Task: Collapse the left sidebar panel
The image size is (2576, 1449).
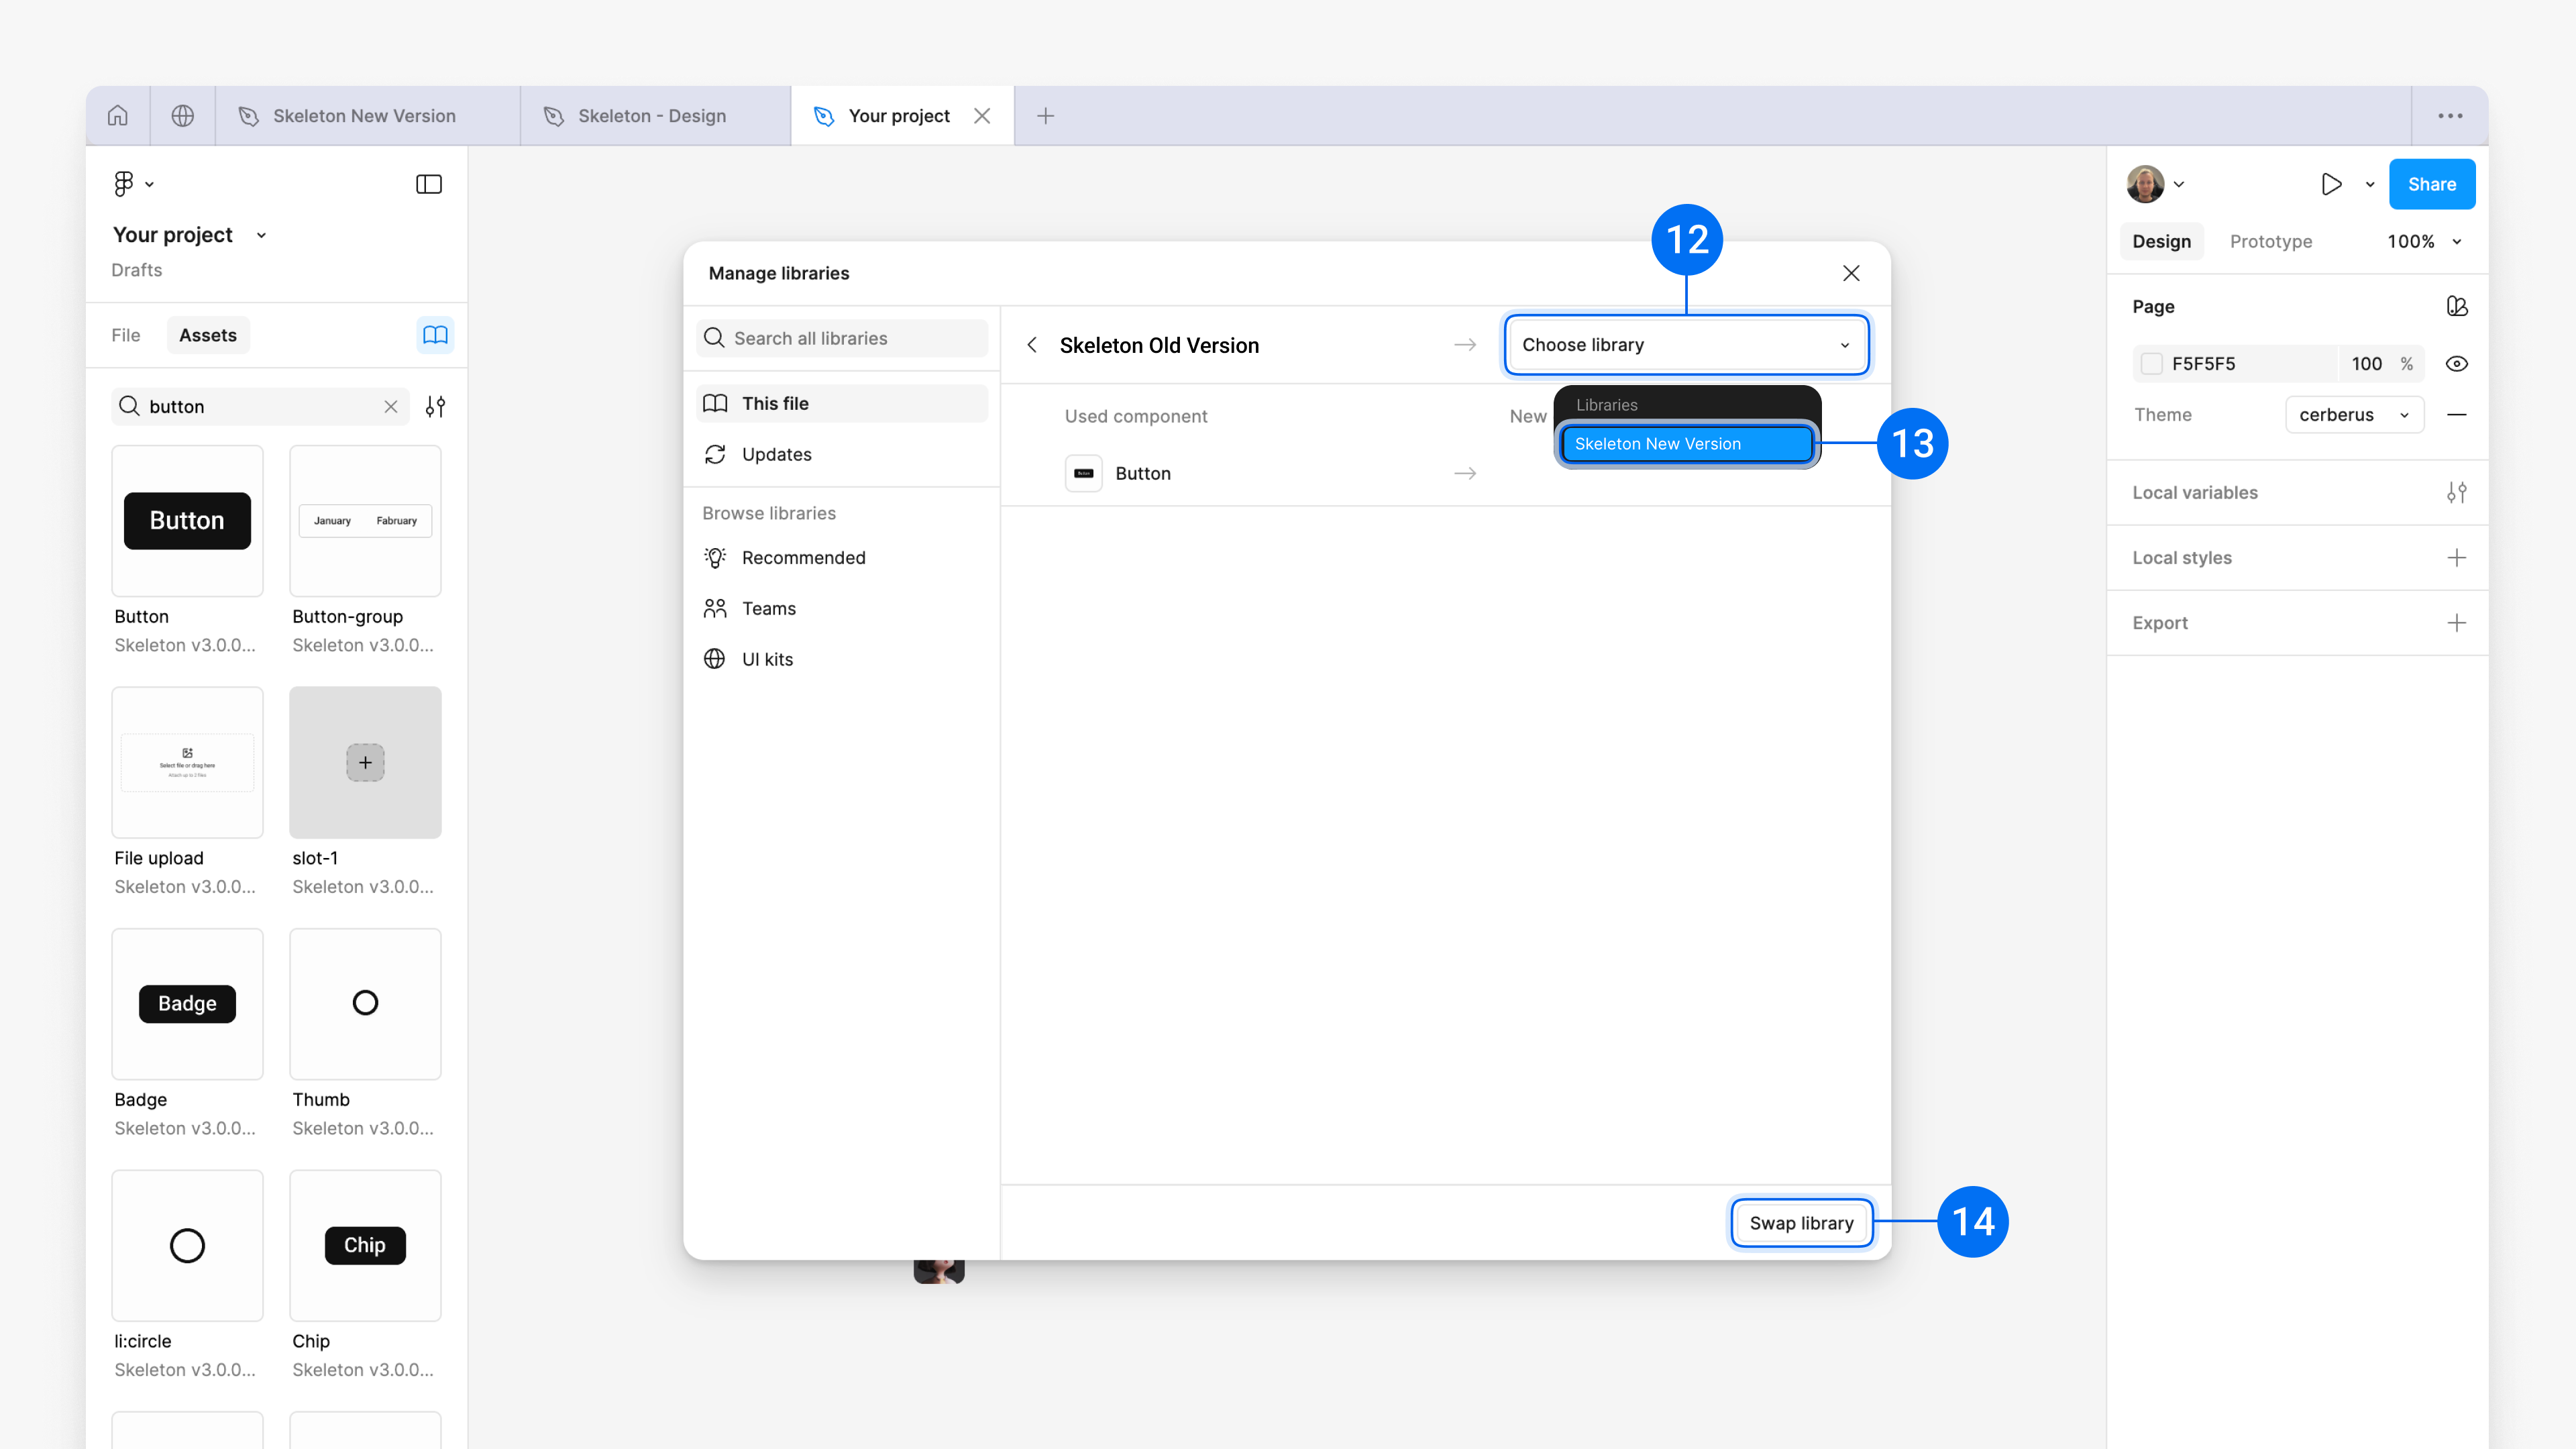Action: pos(428,183)
